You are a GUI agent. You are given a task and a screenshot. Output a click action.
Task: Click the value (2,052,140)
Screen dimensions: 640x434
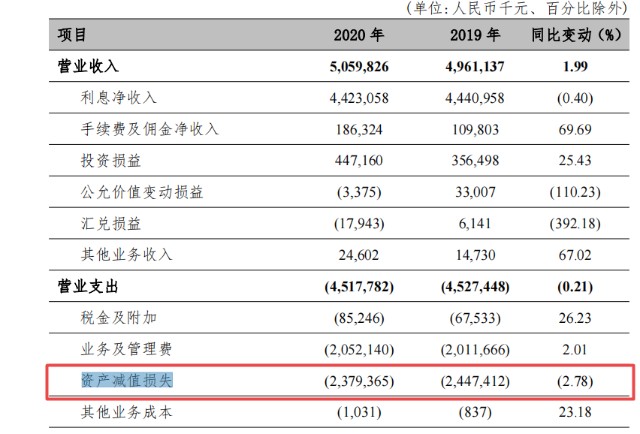coord(359,349)
